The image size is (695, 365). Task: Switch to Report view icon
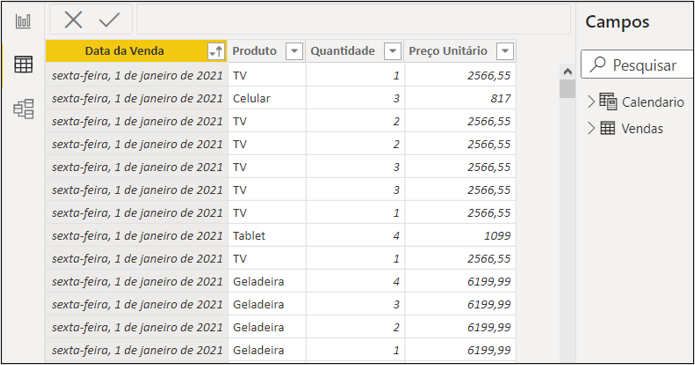point(23,21)
